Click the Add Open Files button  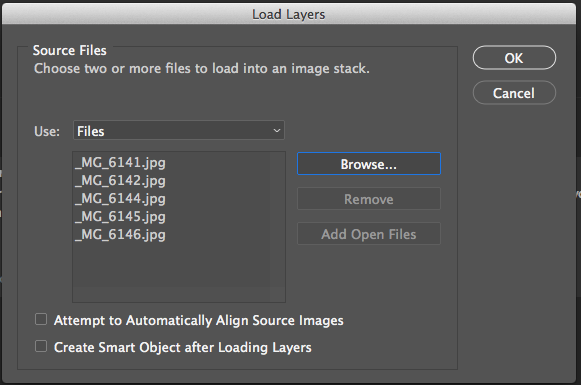(x=369, y=234)
